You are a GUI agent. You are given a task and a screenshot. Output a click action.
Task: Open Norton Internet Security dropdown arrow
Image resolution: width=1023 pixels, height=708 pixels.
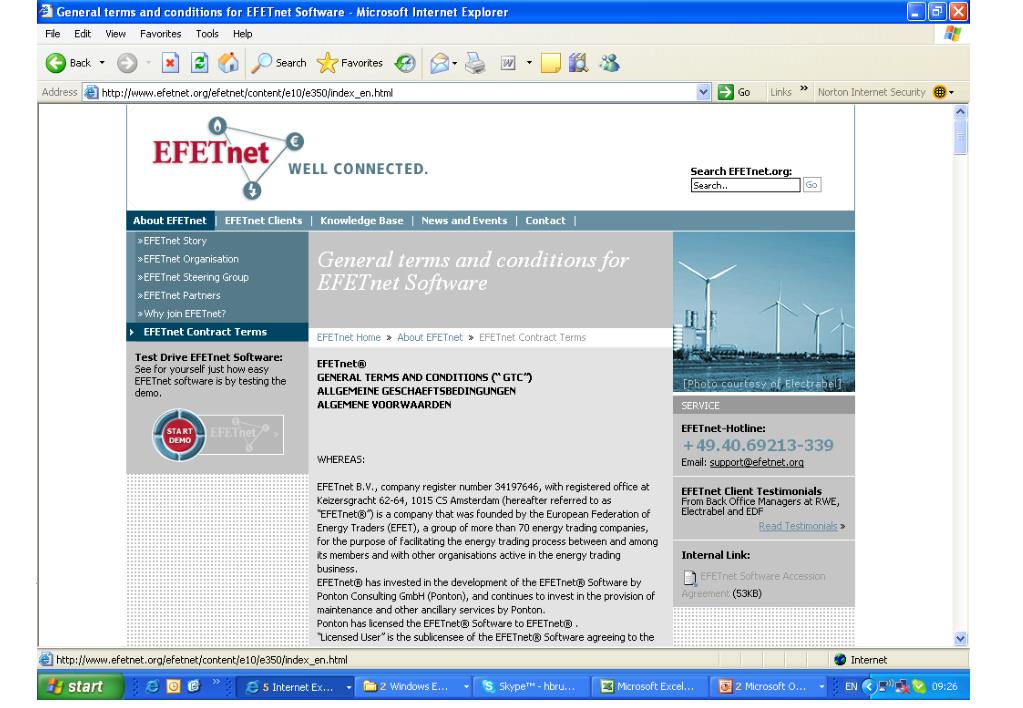(951, 93)
